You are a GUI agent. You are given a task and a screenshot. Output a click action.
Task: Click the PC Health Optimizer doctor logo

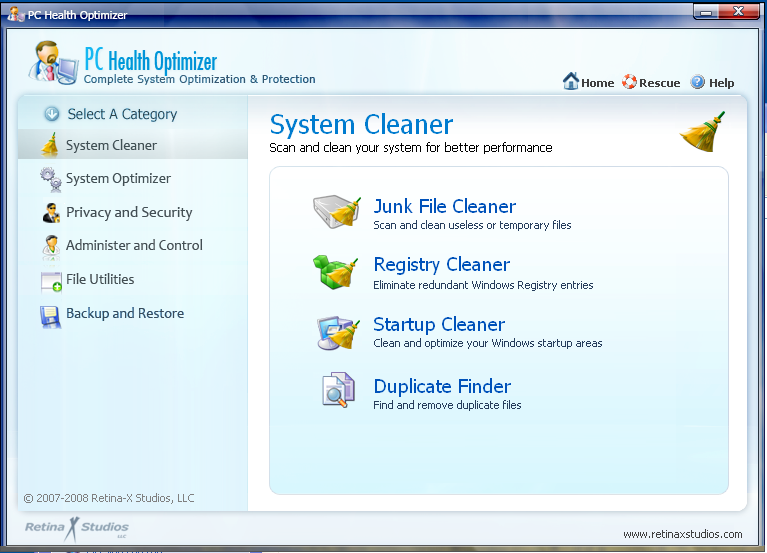[x=53, y=63]
